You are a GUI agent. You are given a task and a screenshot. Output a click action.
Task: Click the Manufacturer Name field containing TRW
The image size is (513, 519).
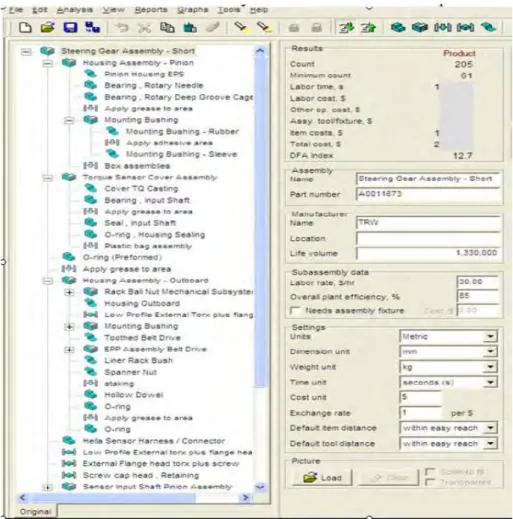tap(428, 223)
